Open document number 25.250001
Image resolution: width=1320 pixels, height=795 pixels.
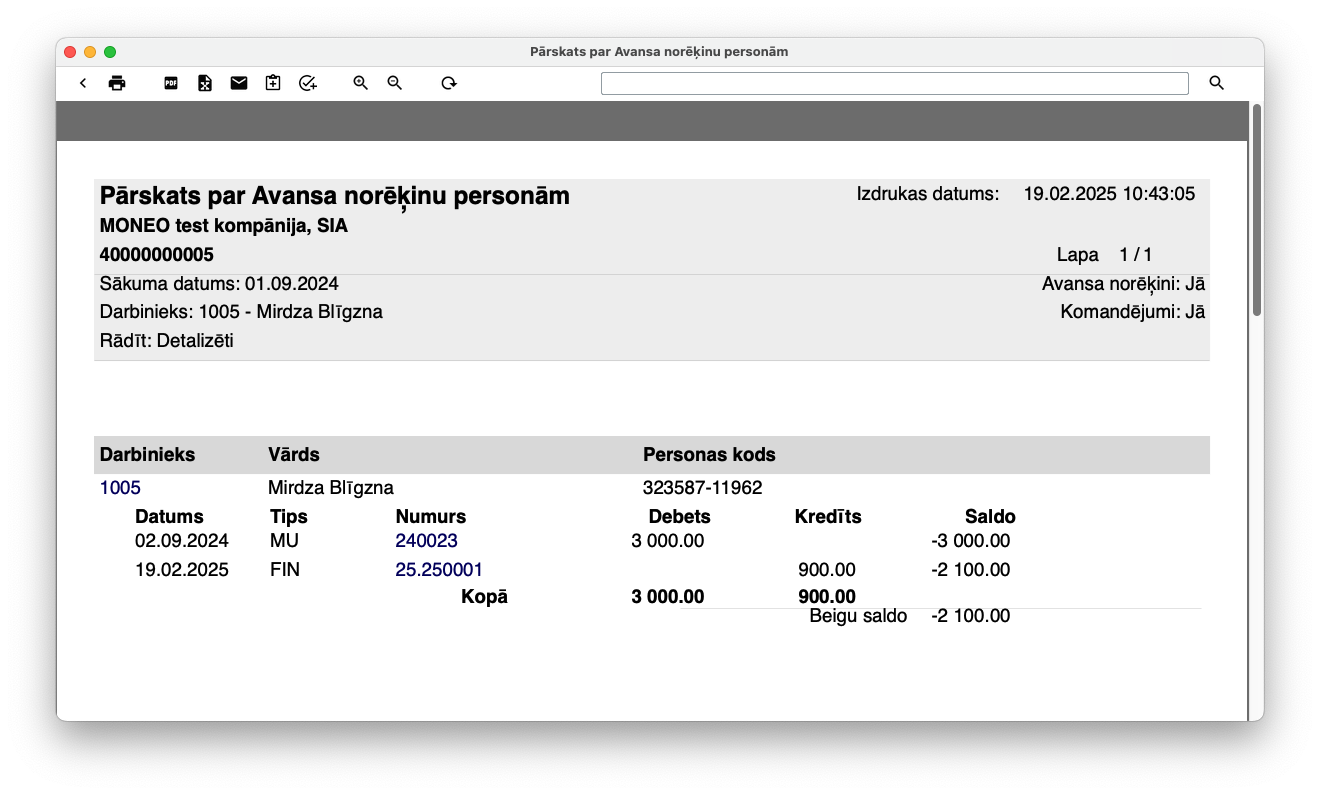coord(439,570)
